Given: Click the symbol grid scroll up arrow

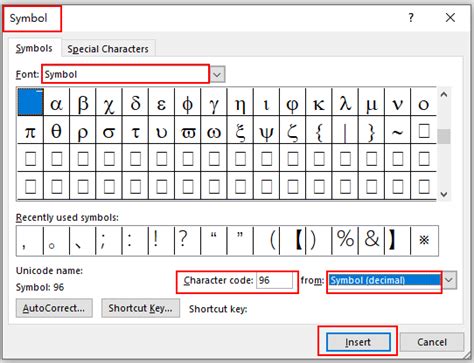Looking at the screenshot, I should click(x=444, y=95).
